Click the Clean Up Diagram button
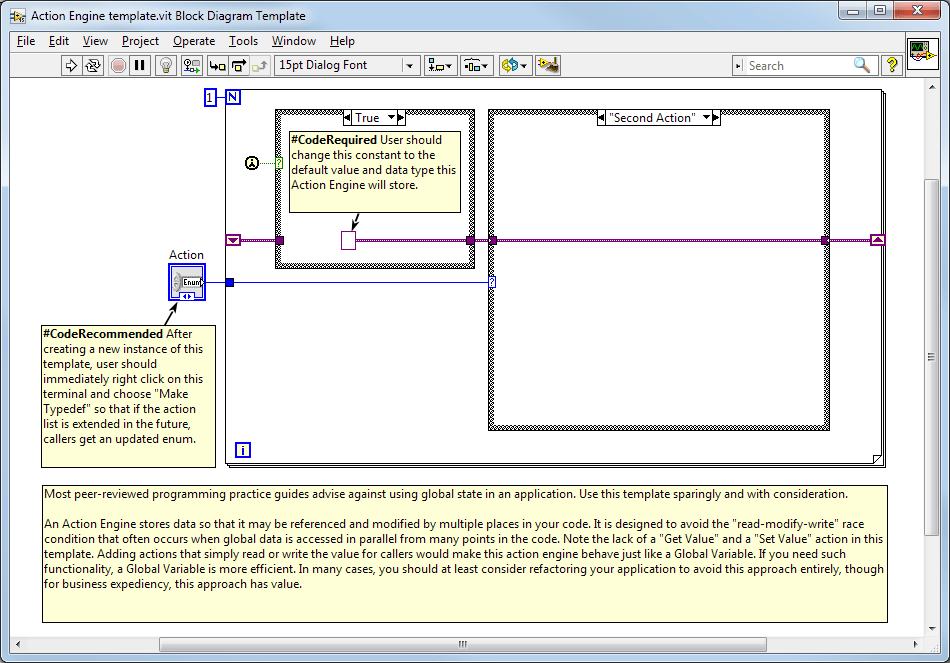Screen dimensions: 950x663 point(548,65)
